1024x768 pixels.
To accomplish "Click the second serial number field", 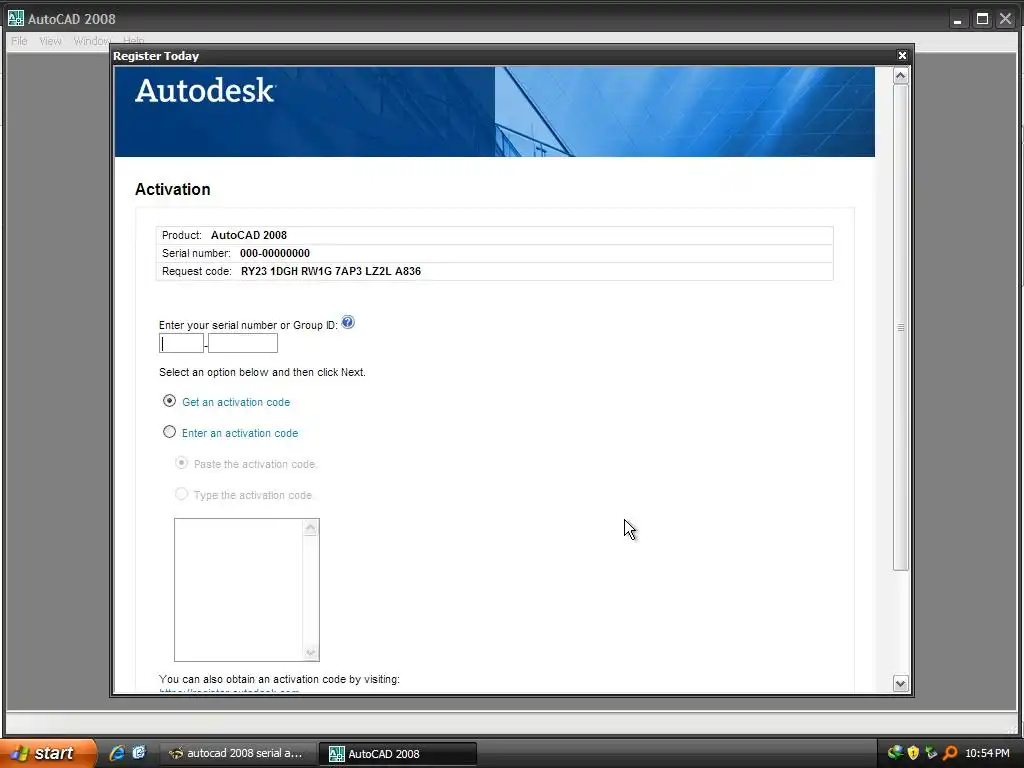I will pyautogui.click(x=243, y=343).
